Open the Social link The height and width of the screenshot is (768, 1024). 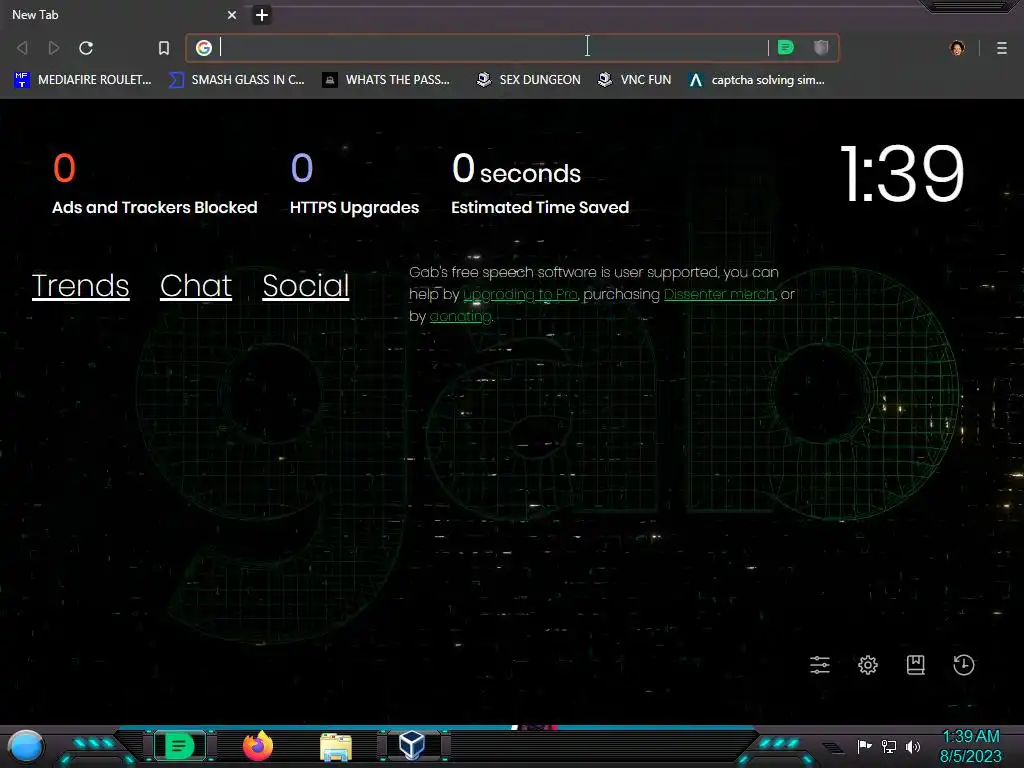pos(306,286)
